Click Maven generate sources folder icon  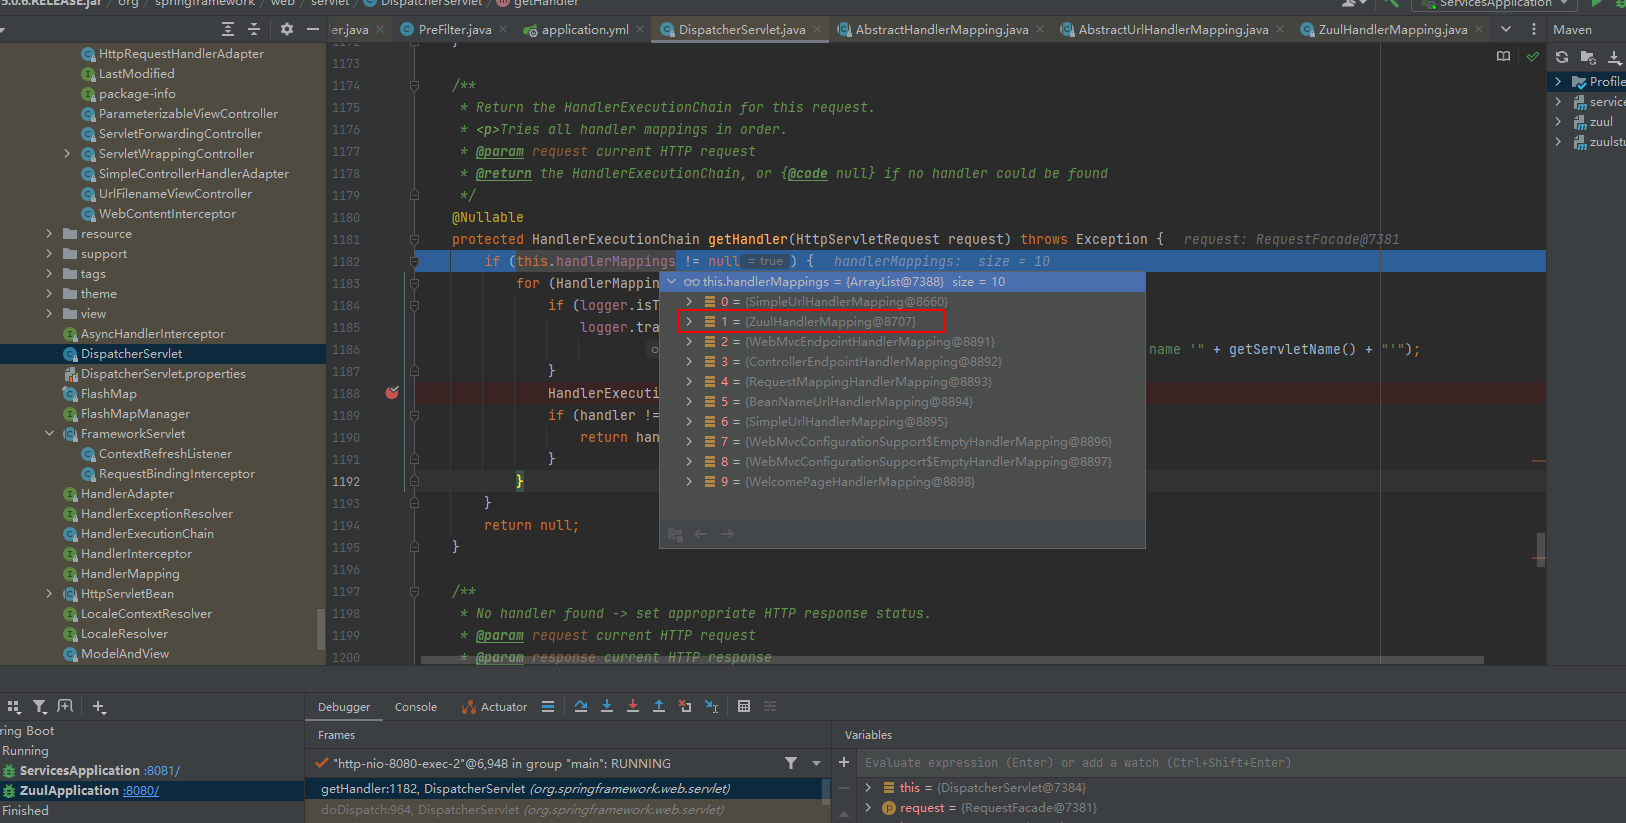click(x=1588, y=57)
